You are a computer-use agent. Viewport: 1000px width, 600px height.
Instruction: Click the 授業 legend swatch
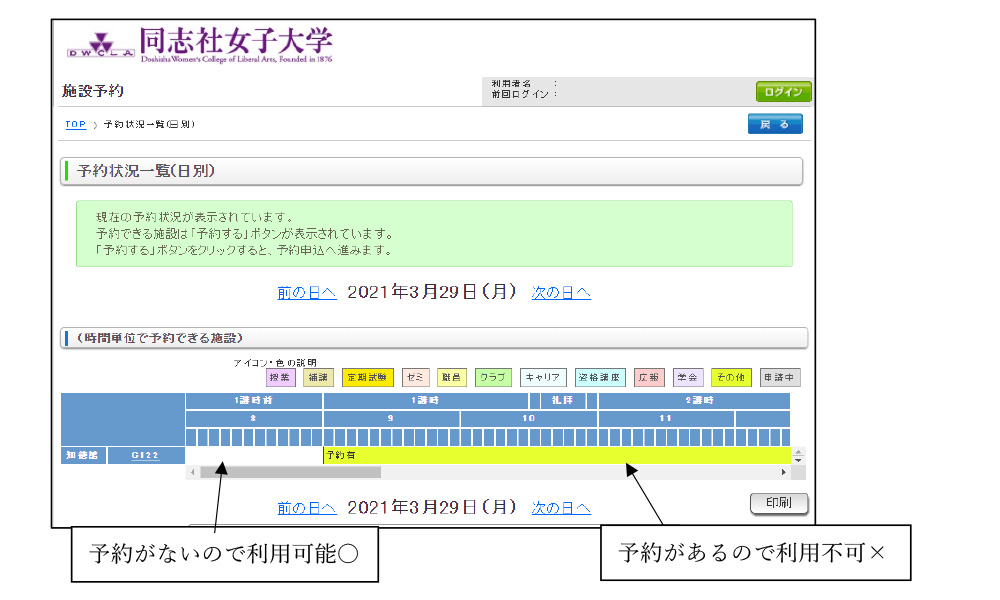[x=281, y=377]
